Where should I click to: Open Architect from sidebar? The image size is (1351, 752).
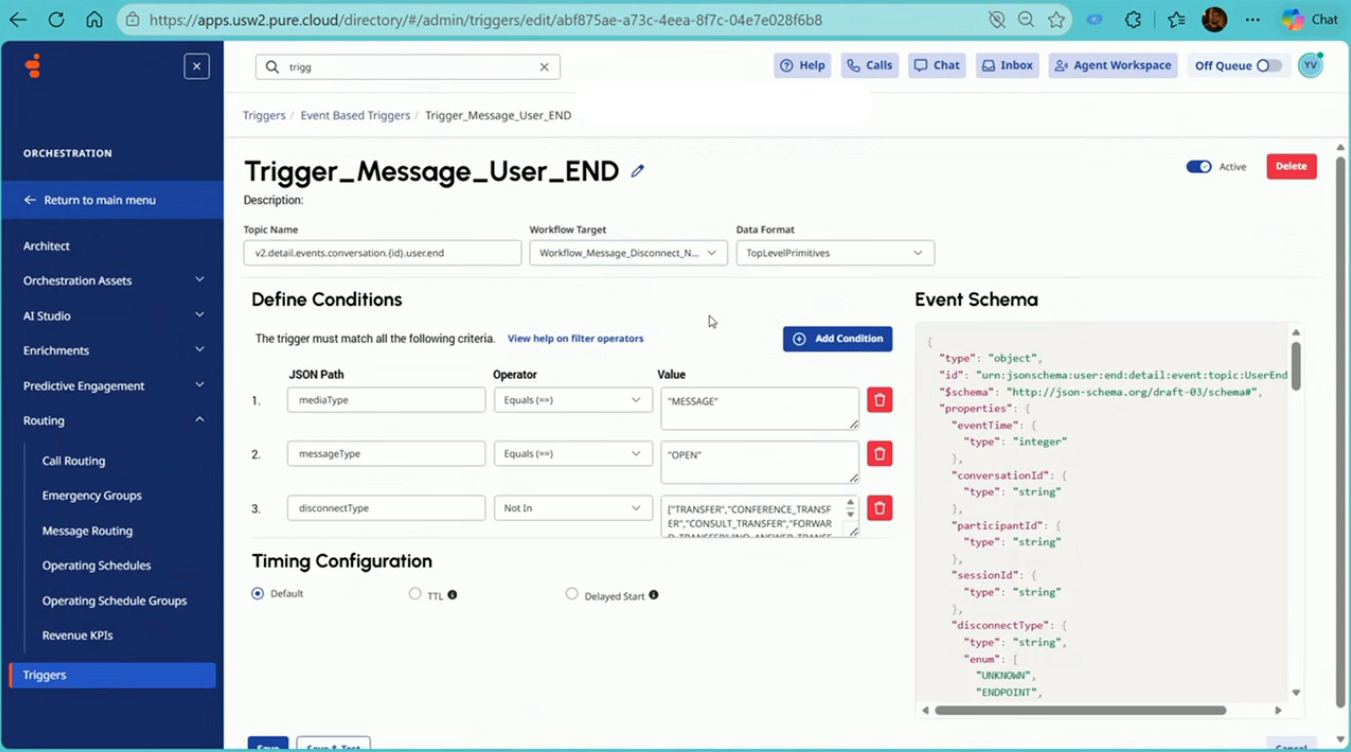click(47, 246)
